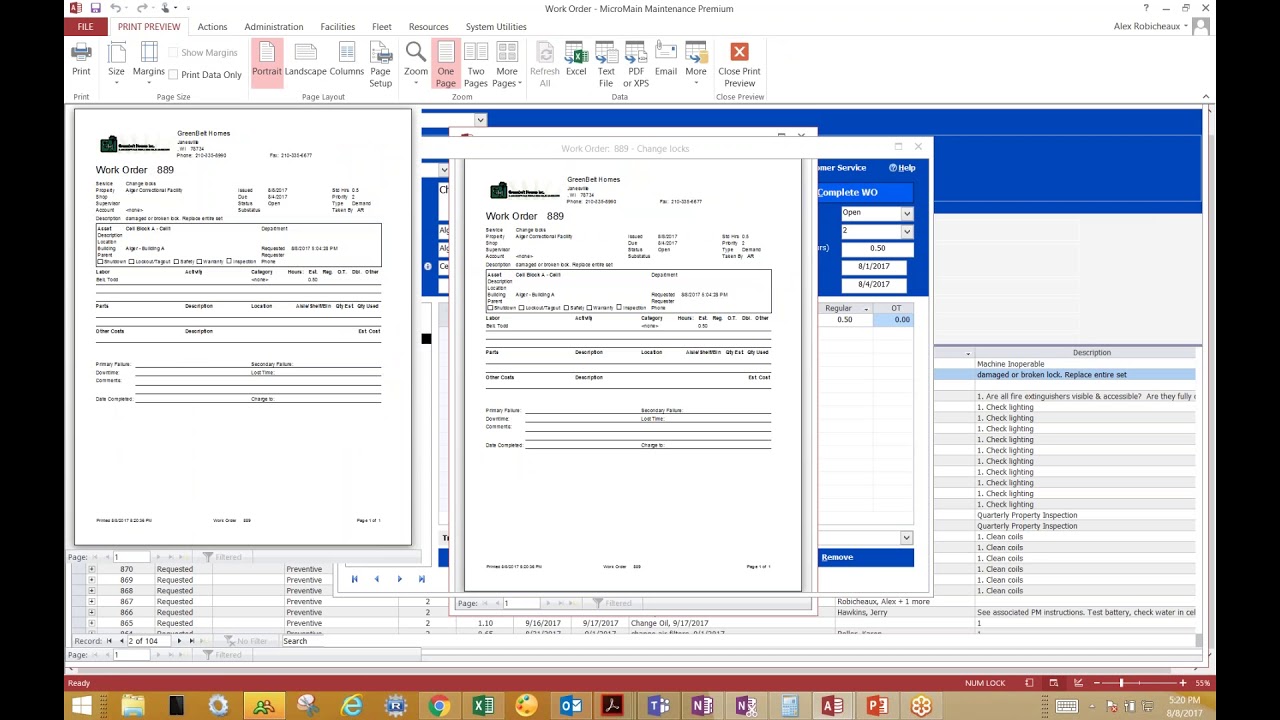Click the Undo arrow in the title bar

tap(116, 8)
